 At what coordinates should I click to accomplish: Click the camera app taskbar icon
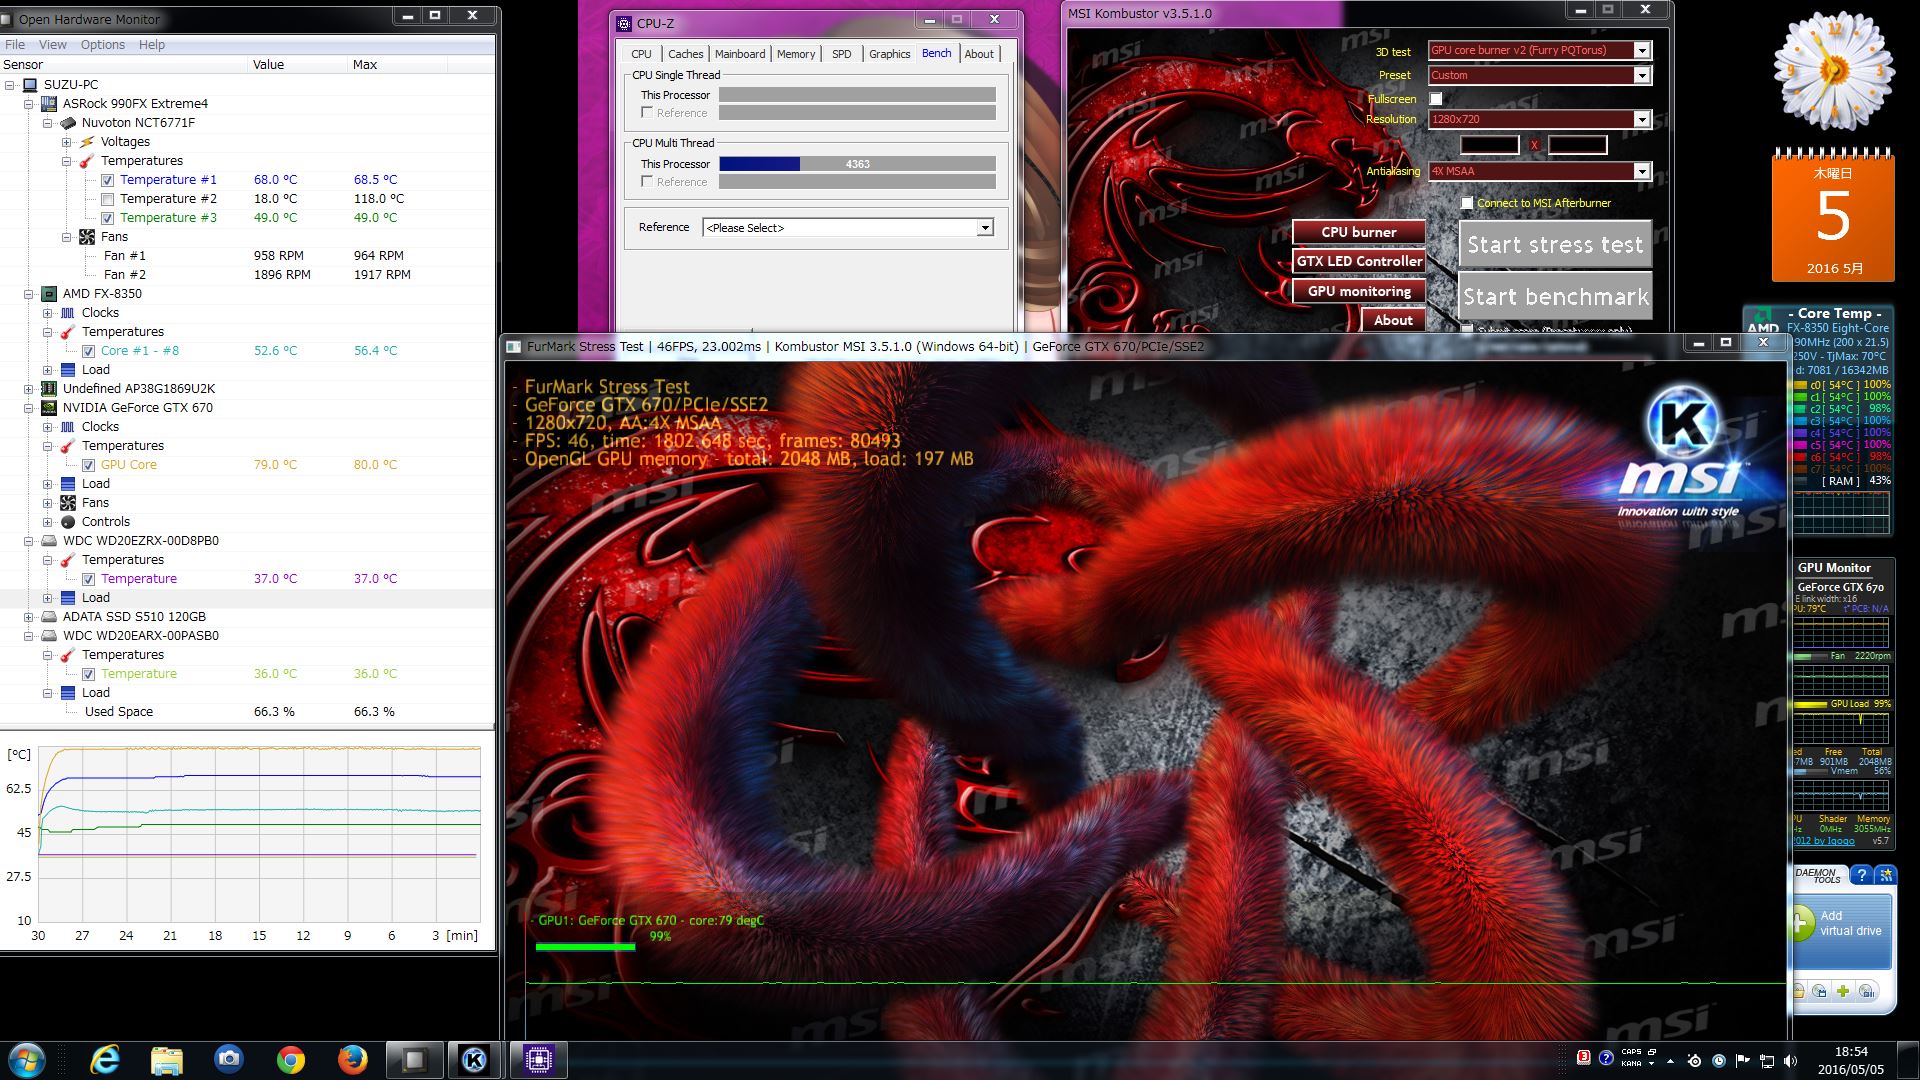pyautogui.click(x=229, y=1060)
